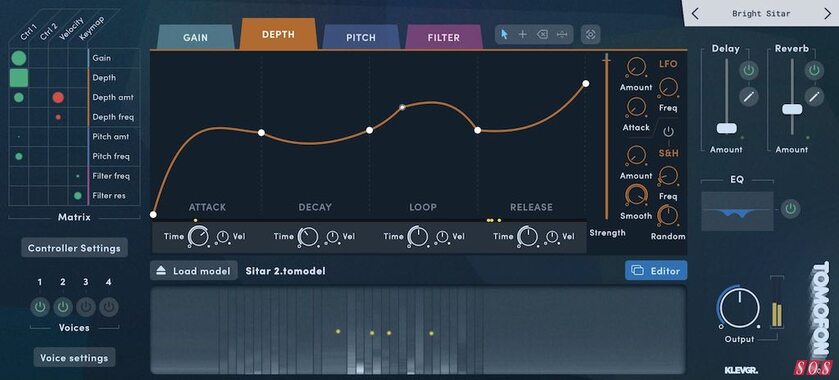Click the Load model eject icon

point(162,271)
